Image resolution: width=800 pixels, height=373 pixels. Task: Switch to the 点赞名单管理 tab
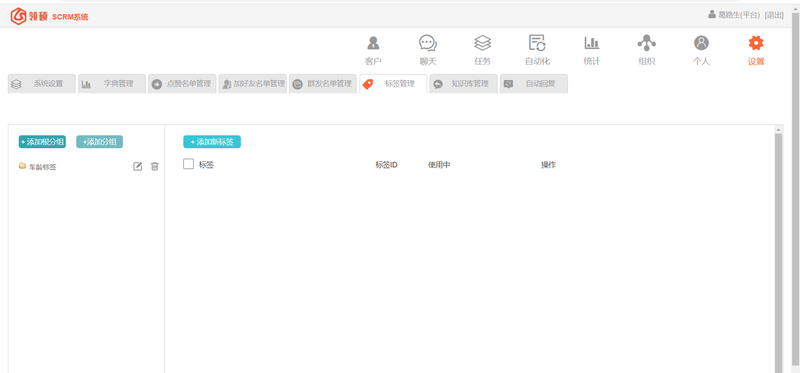click(182, 84)
